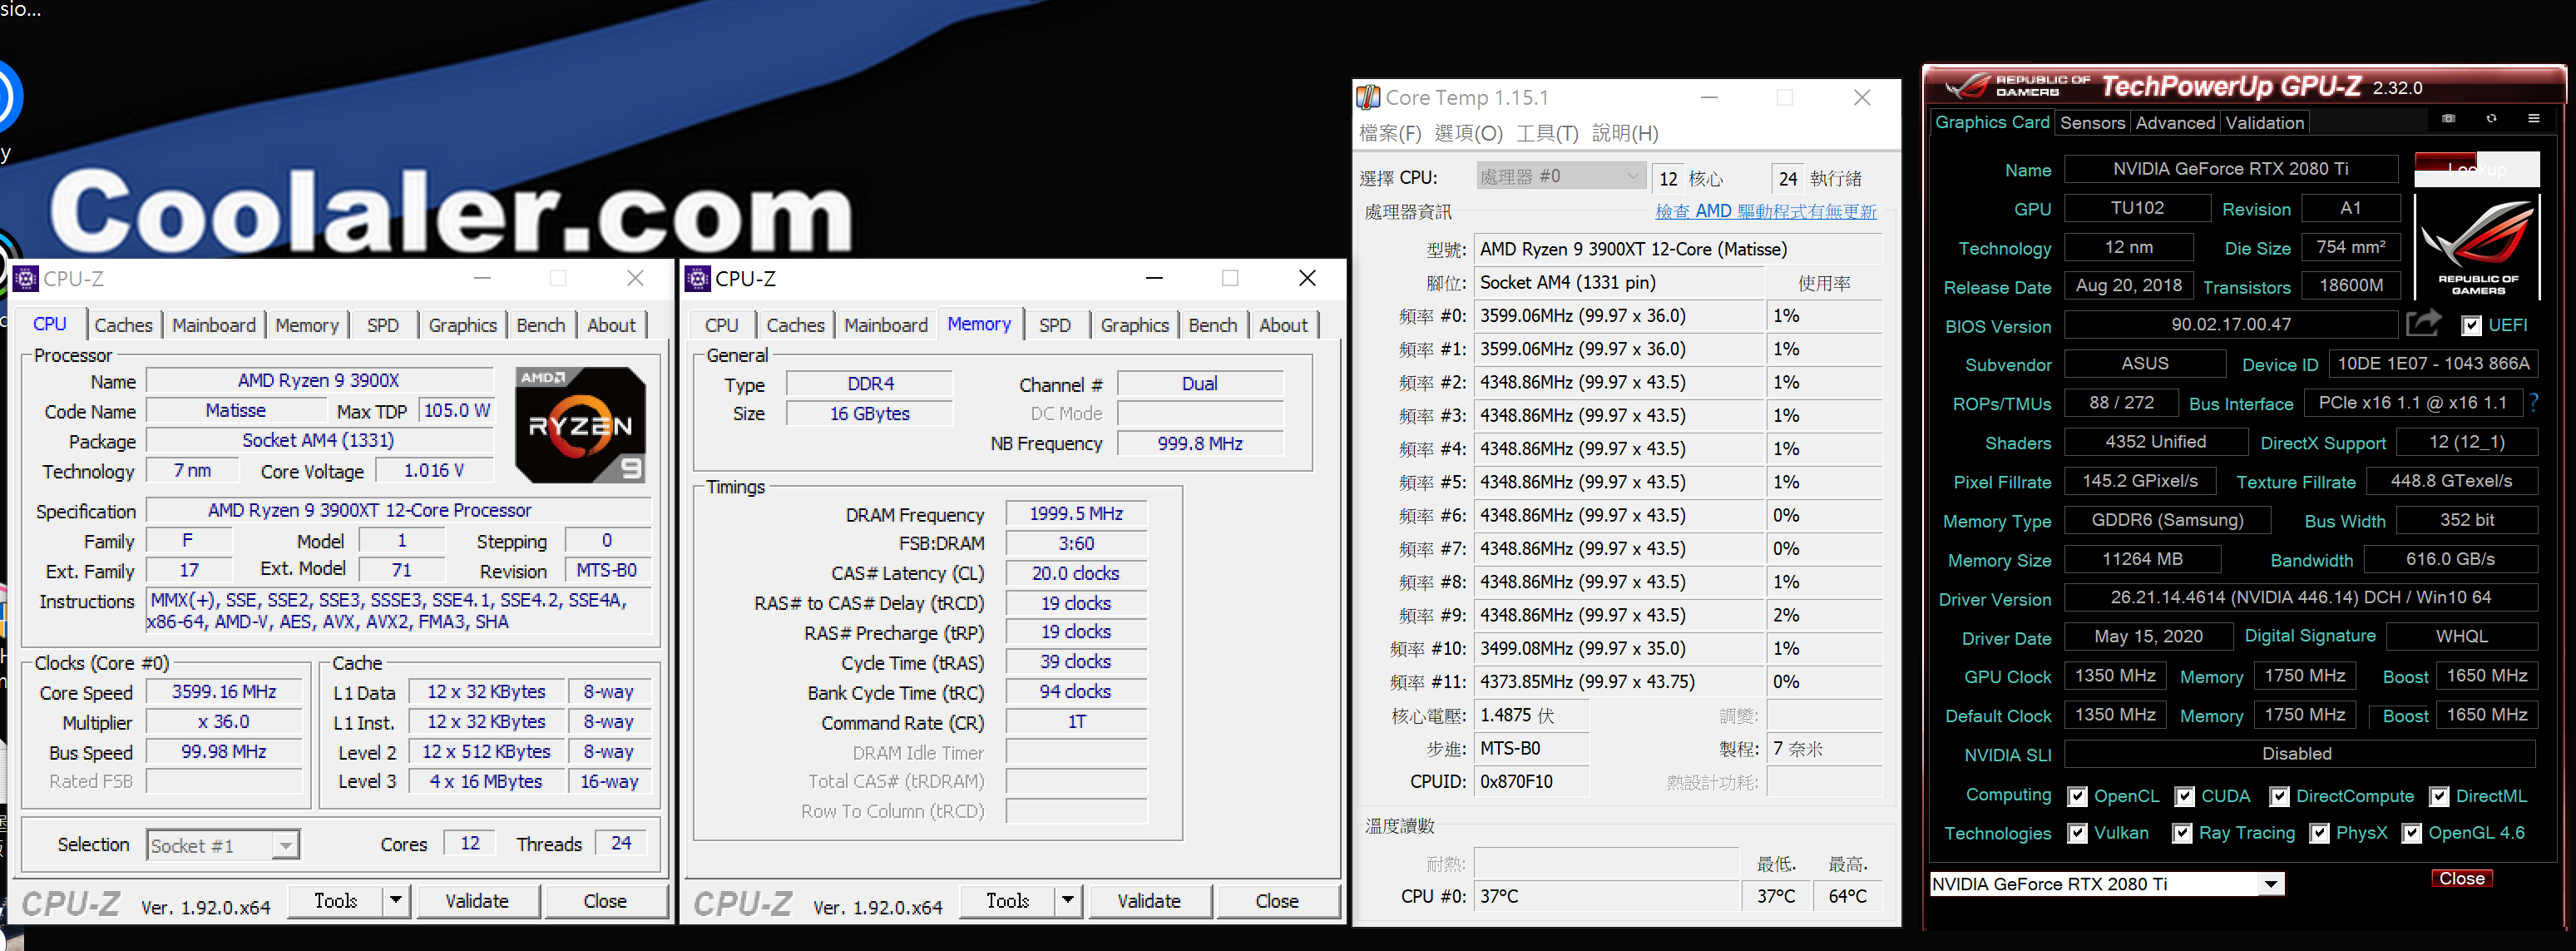Open Core Temp 選項(O) menu
Image resolution: width=2576 pixels, height=951 pixels.
(x=1468, y=133)
